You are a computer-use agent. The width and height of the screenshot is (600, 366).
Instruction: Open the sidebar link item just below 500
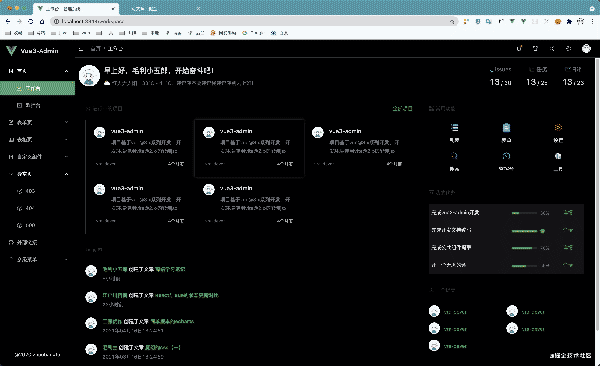coord(38,242)
